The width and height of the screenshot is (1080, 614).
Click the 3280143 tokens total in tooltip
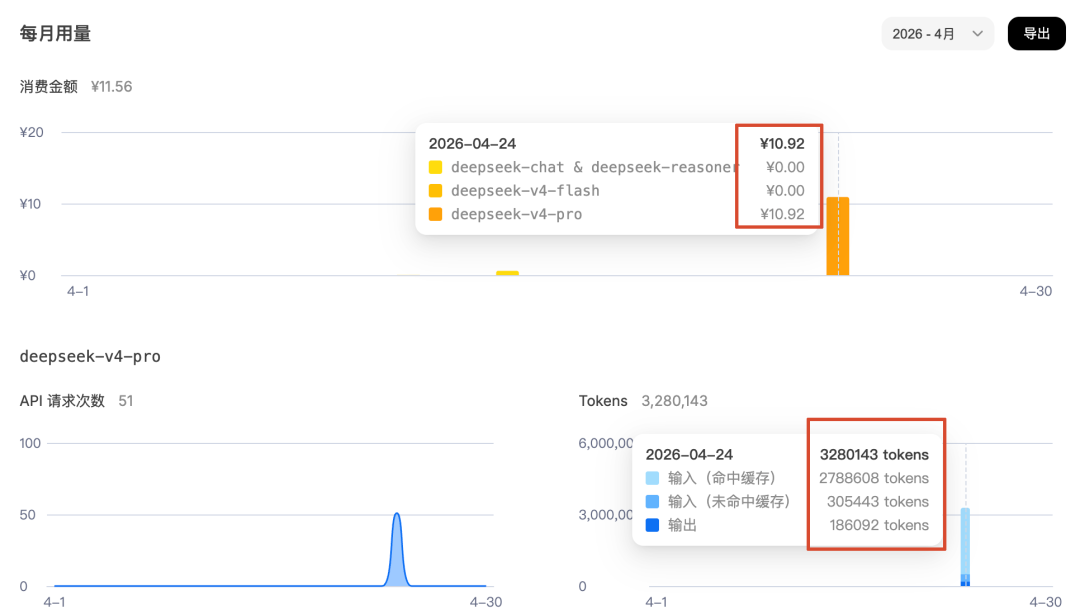click(x=874, y=455)
